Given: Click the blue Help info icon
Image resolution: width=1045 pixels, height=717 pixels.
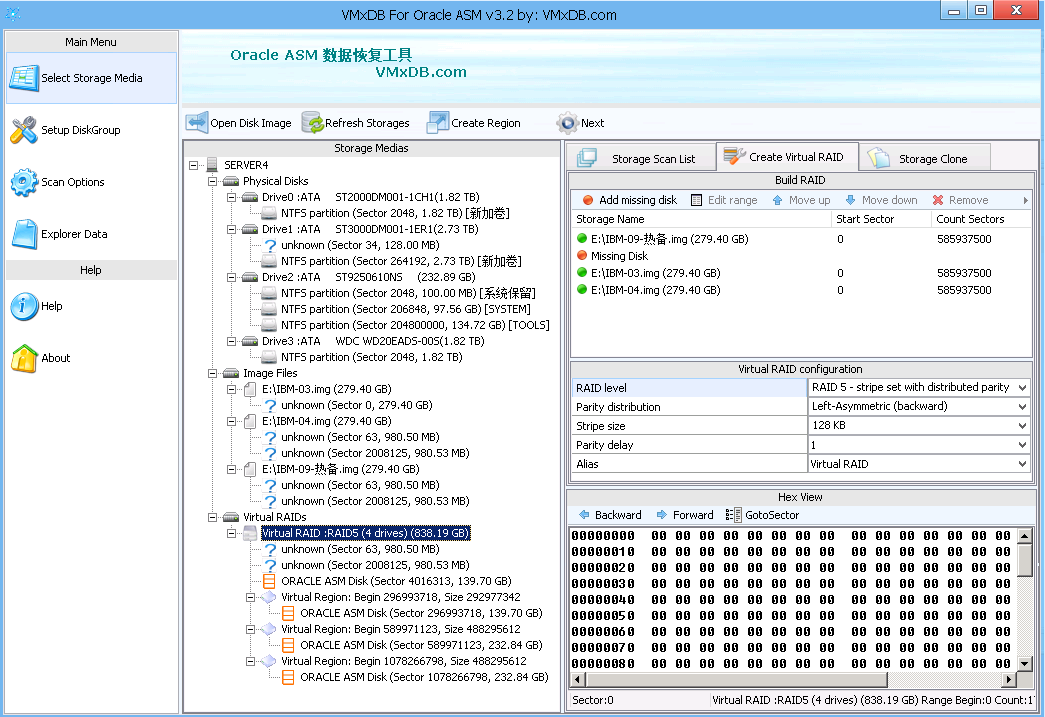Looking at the screenshot, I should click(24, 307).
